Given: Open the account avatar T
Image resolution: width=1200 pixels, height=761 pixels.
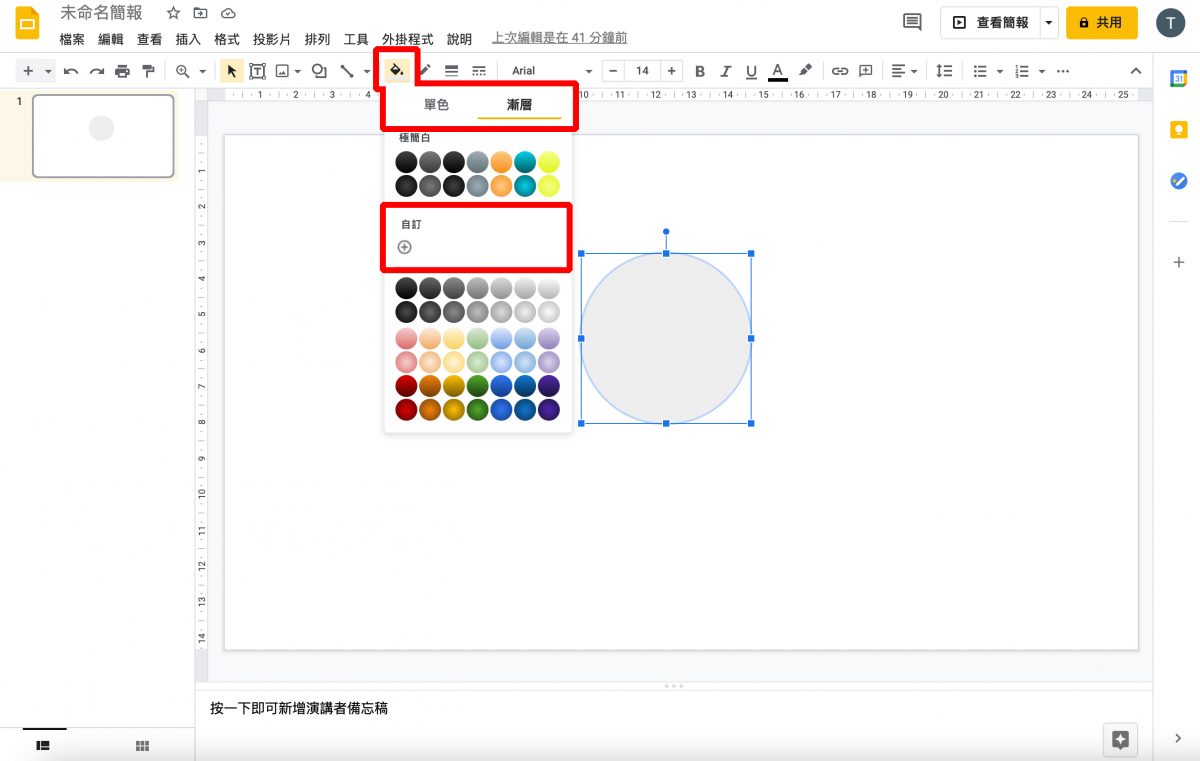Looking at the screenshot, I should 1170,23.
